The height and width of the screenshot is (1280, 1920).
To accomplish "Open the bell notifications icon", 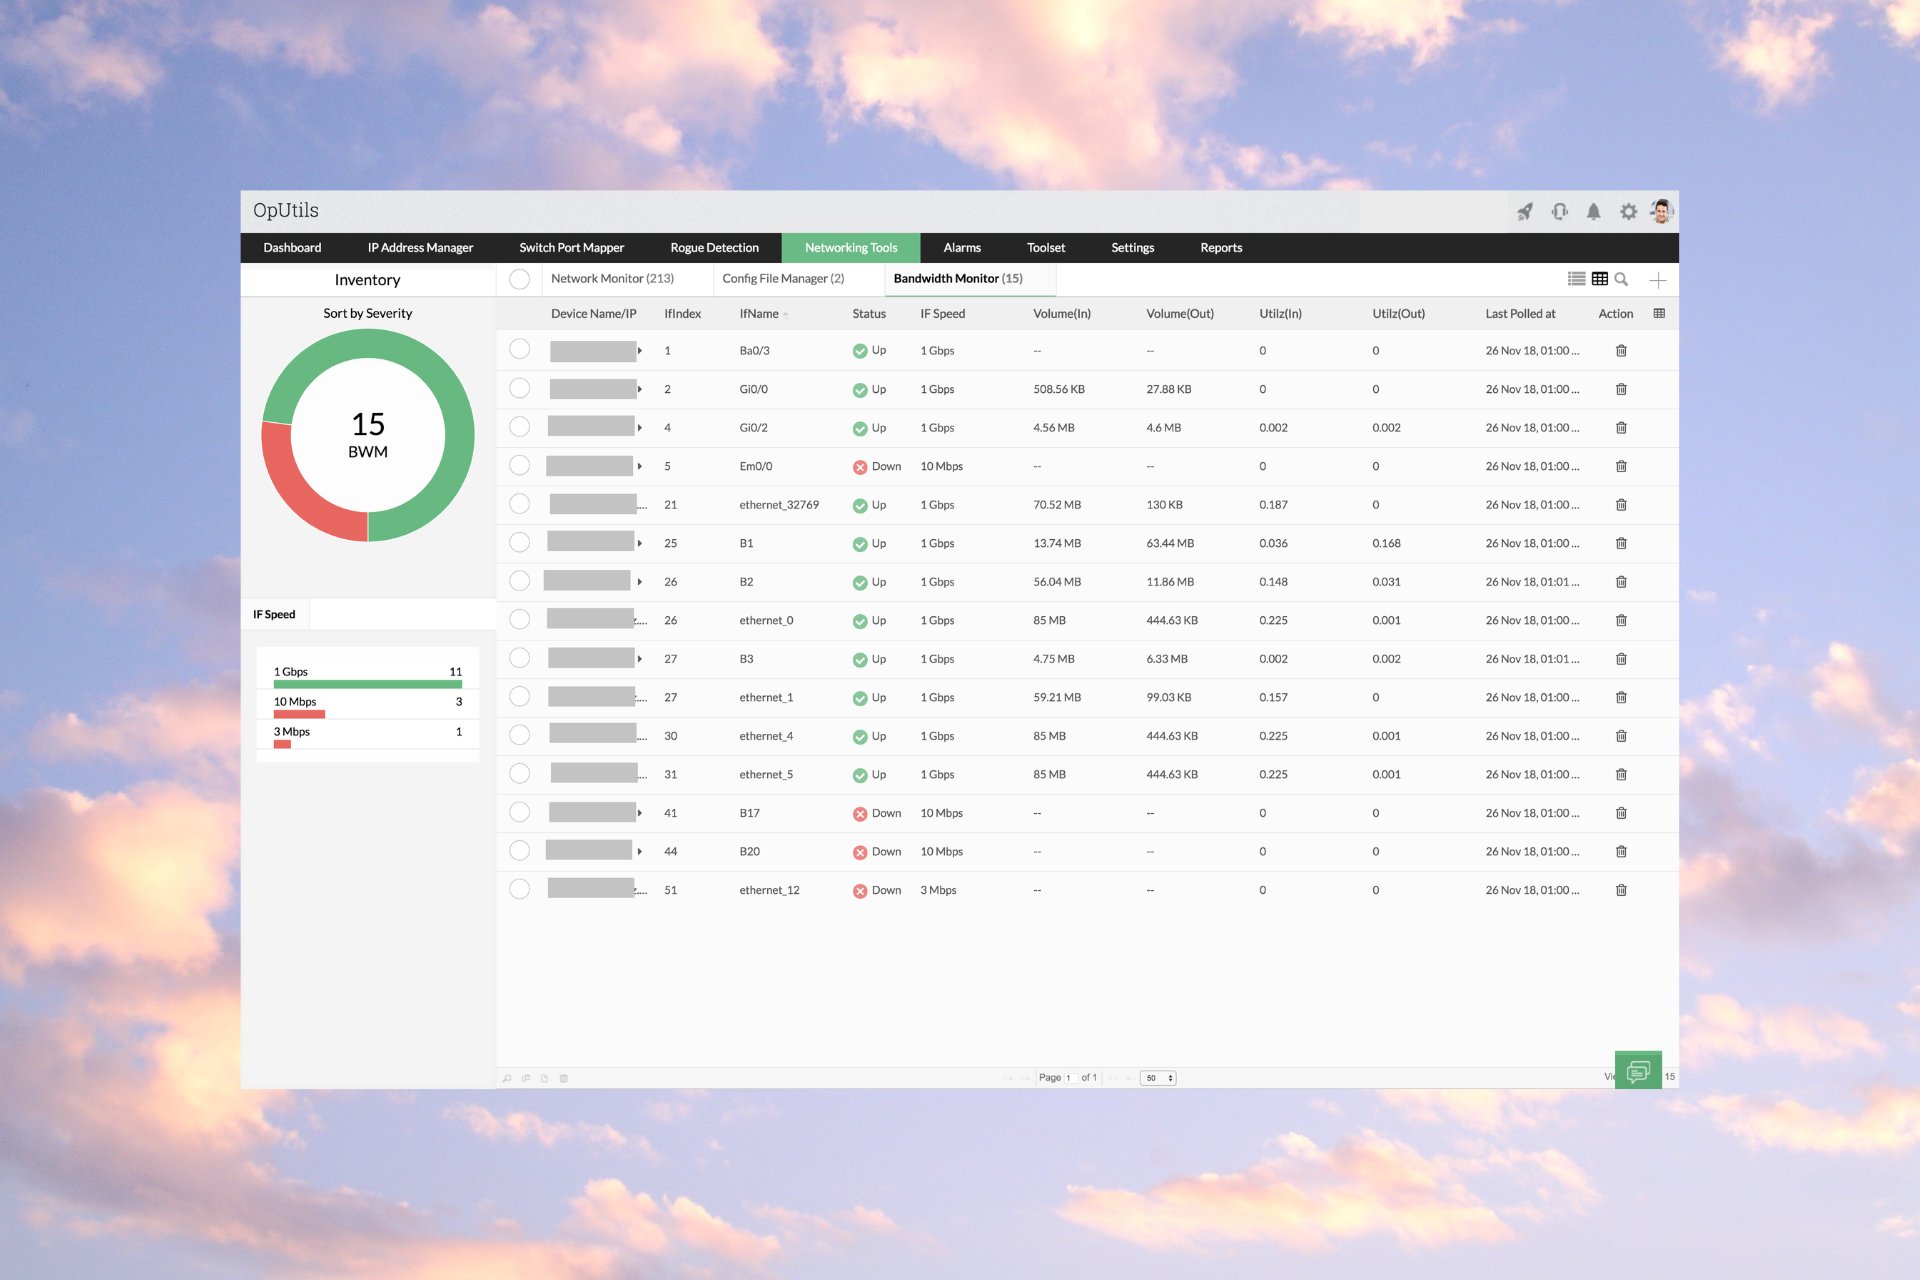I will [1593, 212].
